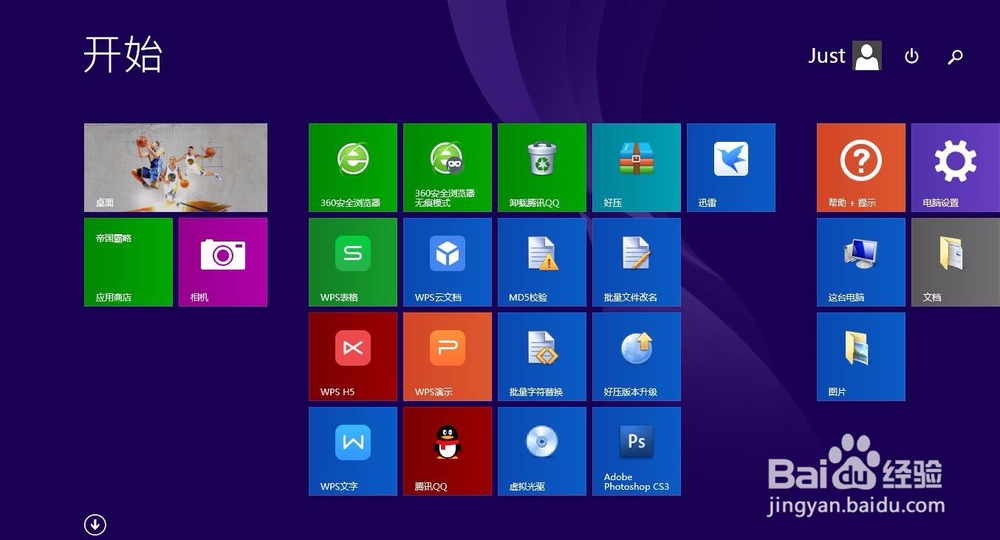
Task: Launch the 好压 archive tile
Action: coord(636,167)
